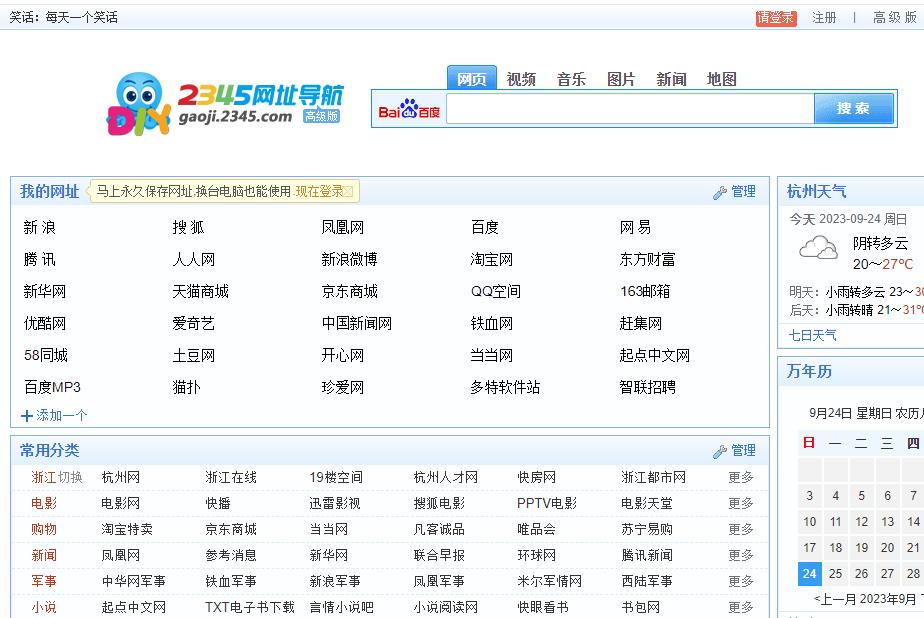Screen dimensions: 924x618
Task: Open the 铁血军事 link
Action: click(x=231, y=581)
